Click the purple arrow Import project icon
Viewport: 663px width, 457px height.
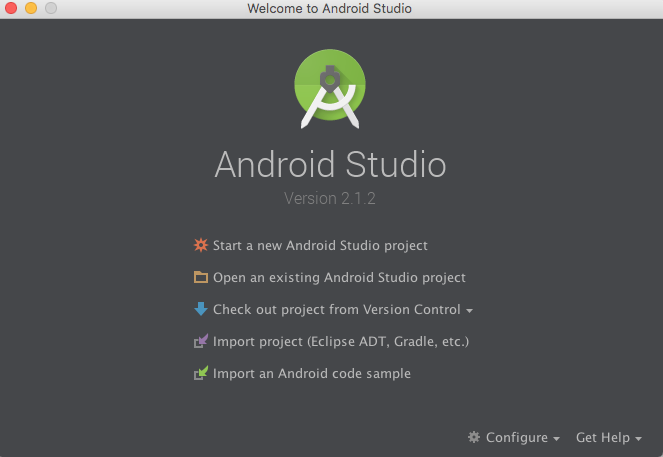pos(201,341)
